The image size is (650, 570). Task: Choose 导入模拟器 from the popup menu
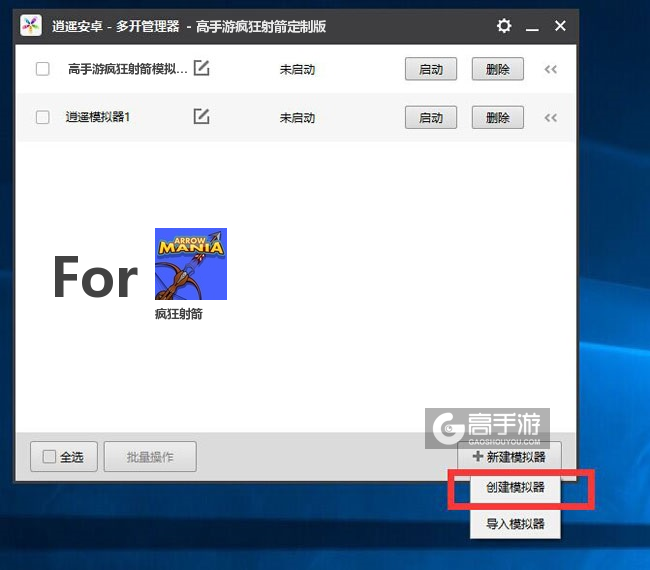(x=515, y=523)
